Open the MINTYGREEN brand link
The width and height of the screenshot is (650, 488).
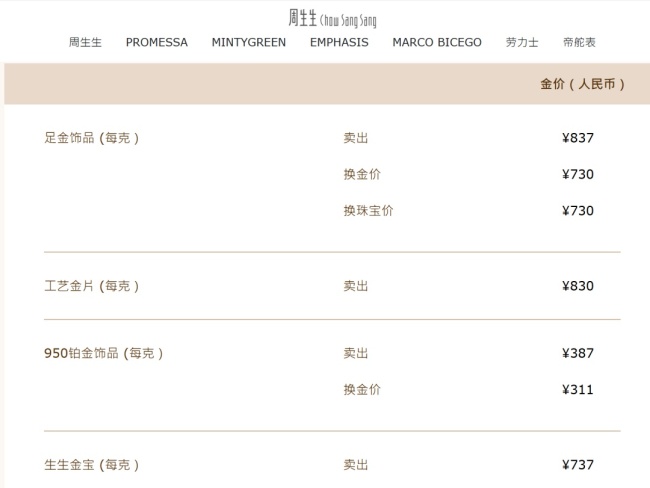[x=248, y=43]
